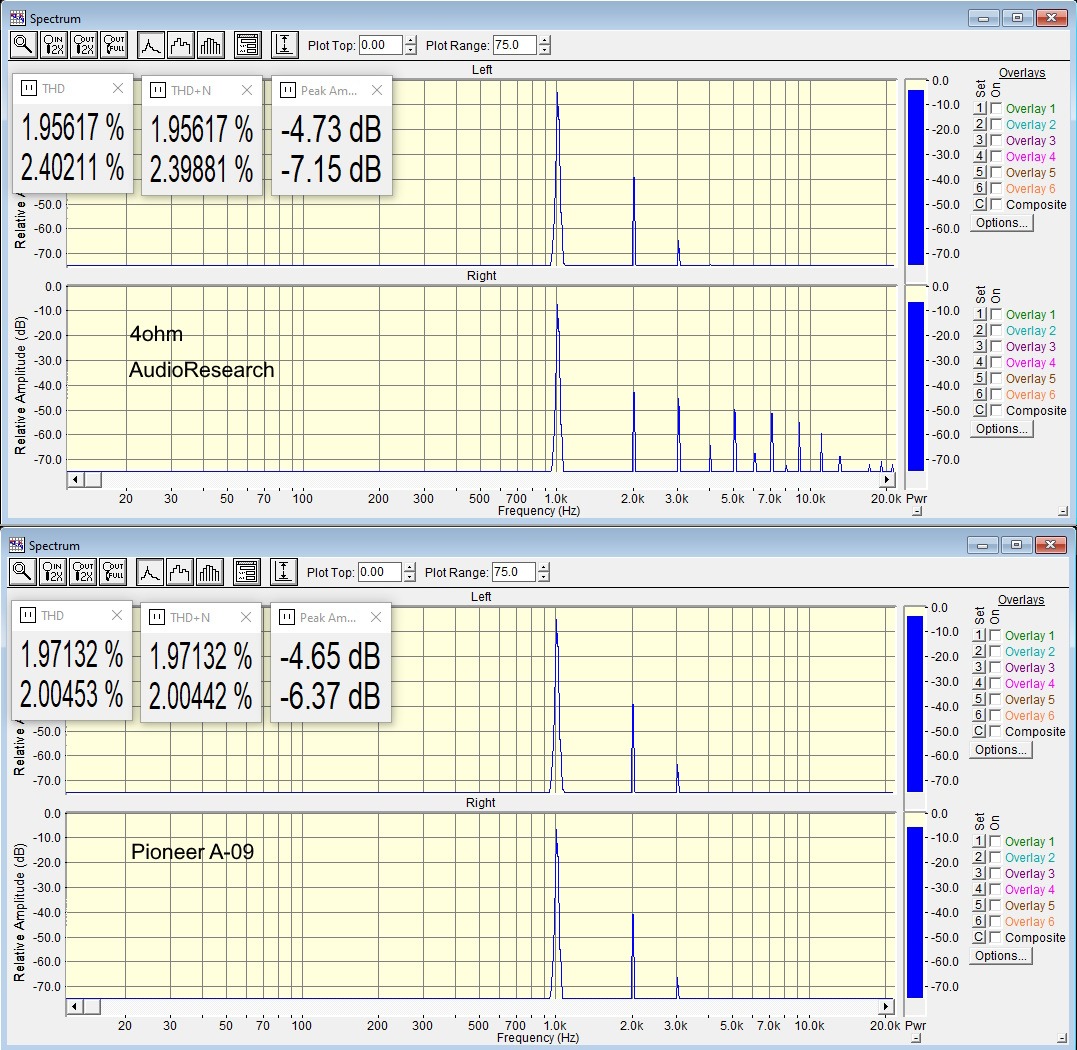Screen dimensions: 1077x1050
Task: Pause the THD+N meter in top window
Action: click(x=158, y=90)
